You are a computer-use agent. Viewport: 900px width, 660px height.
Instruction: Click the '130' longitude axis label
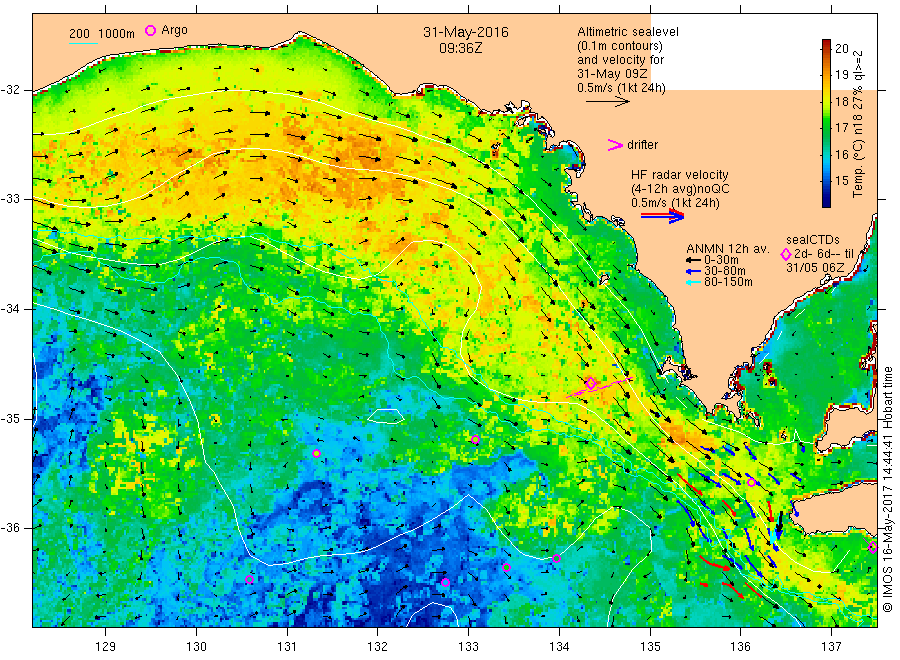coord(196,646)
